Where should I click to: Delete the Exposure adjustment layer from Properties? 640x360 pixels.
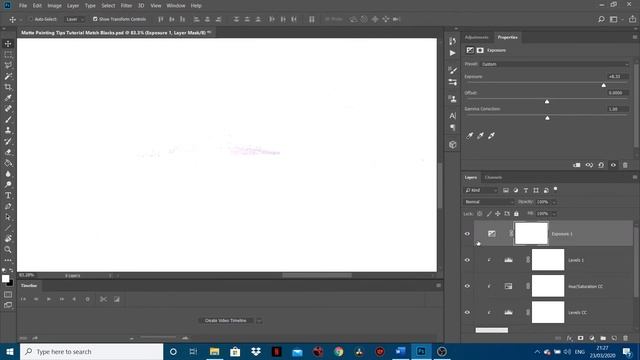[625, 165]
